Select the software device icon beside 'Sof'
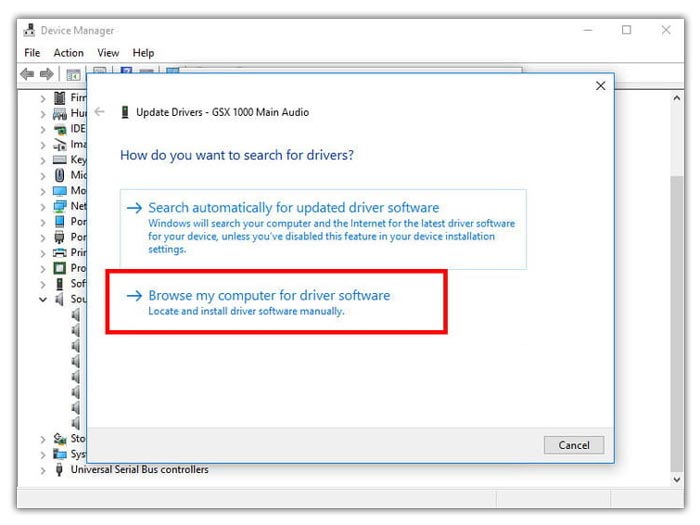The height and width of the screenshot is (525, 700). pyautogui.click(x=59, y=284)
